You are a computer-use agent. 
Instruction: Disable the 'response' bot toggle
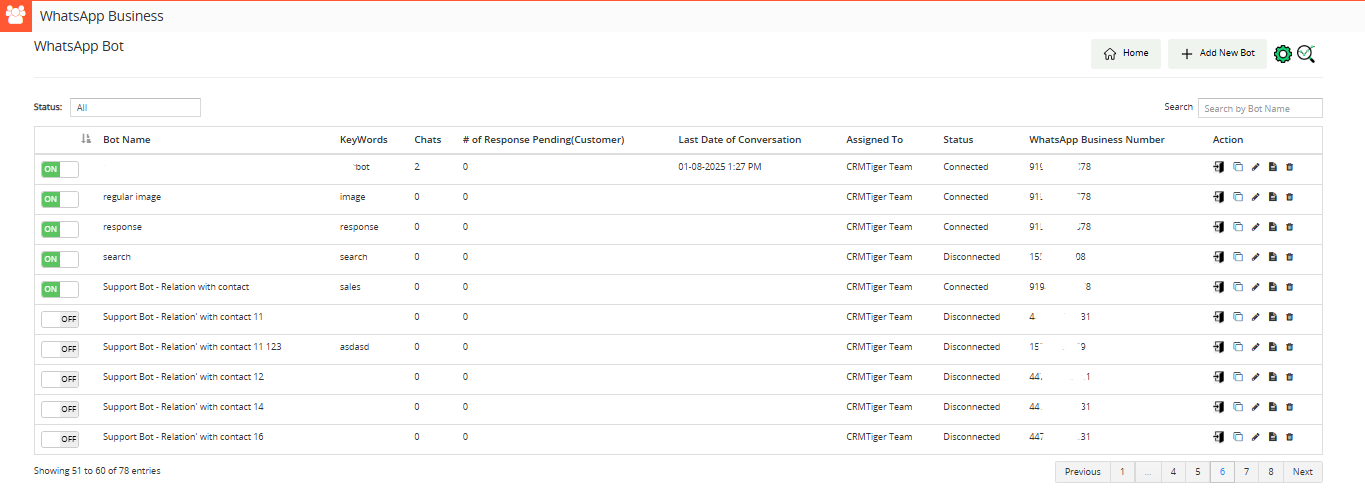point(59,229)
